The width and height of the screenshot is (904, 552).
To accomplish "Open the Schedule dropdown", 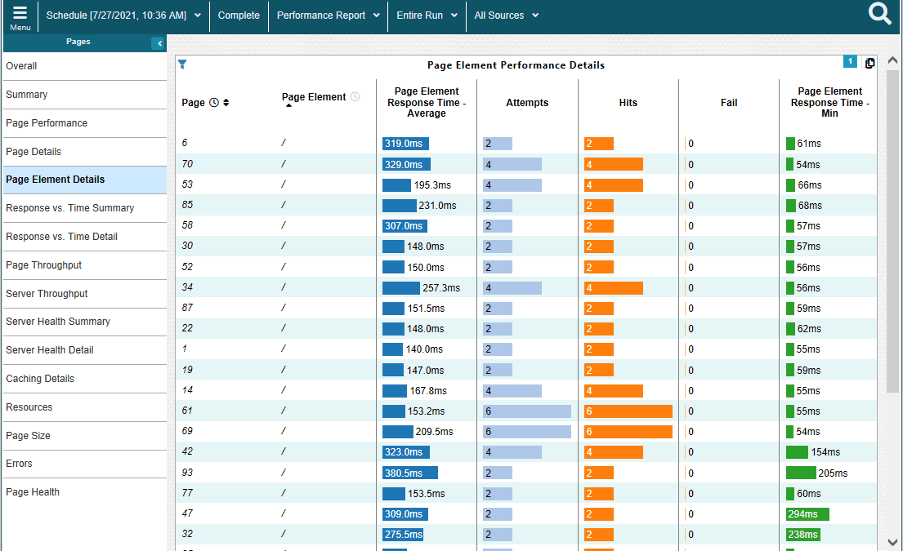I will pyautogui.click(x=123, y=16).
